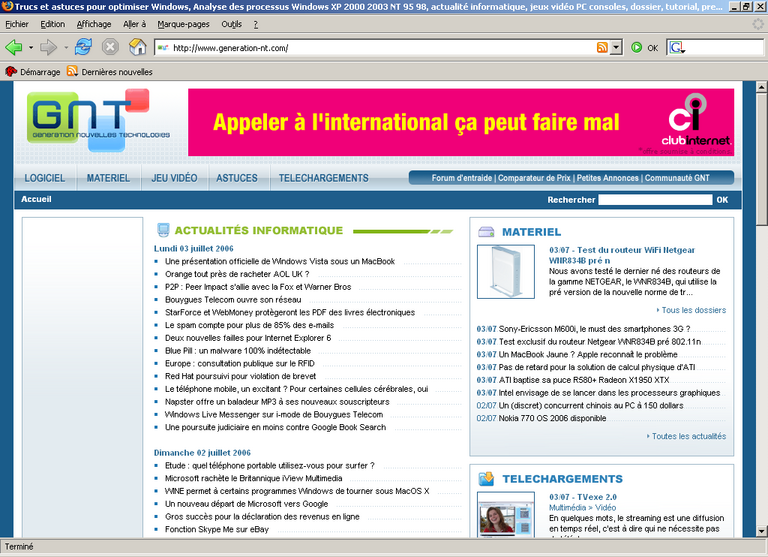Open 'Deux nouvelles failles pour Internet Explorer 6'
Screen dimensions: 768x557
click(x=248, y=338)
